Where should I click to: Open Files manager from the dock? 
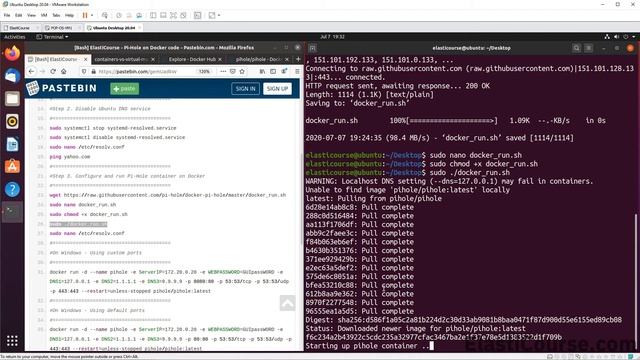[x=12, y=99]
